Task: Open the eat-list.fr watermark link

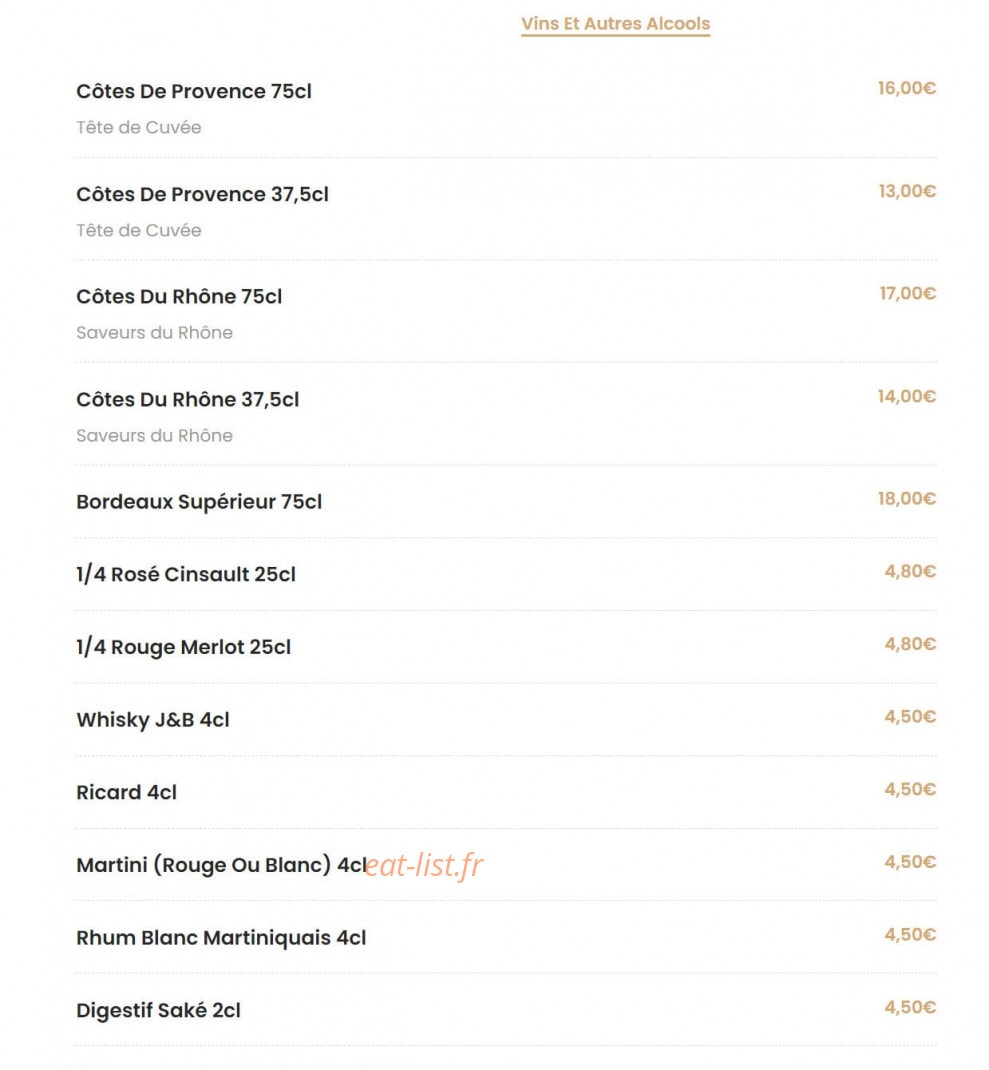Action: [425, 865]
